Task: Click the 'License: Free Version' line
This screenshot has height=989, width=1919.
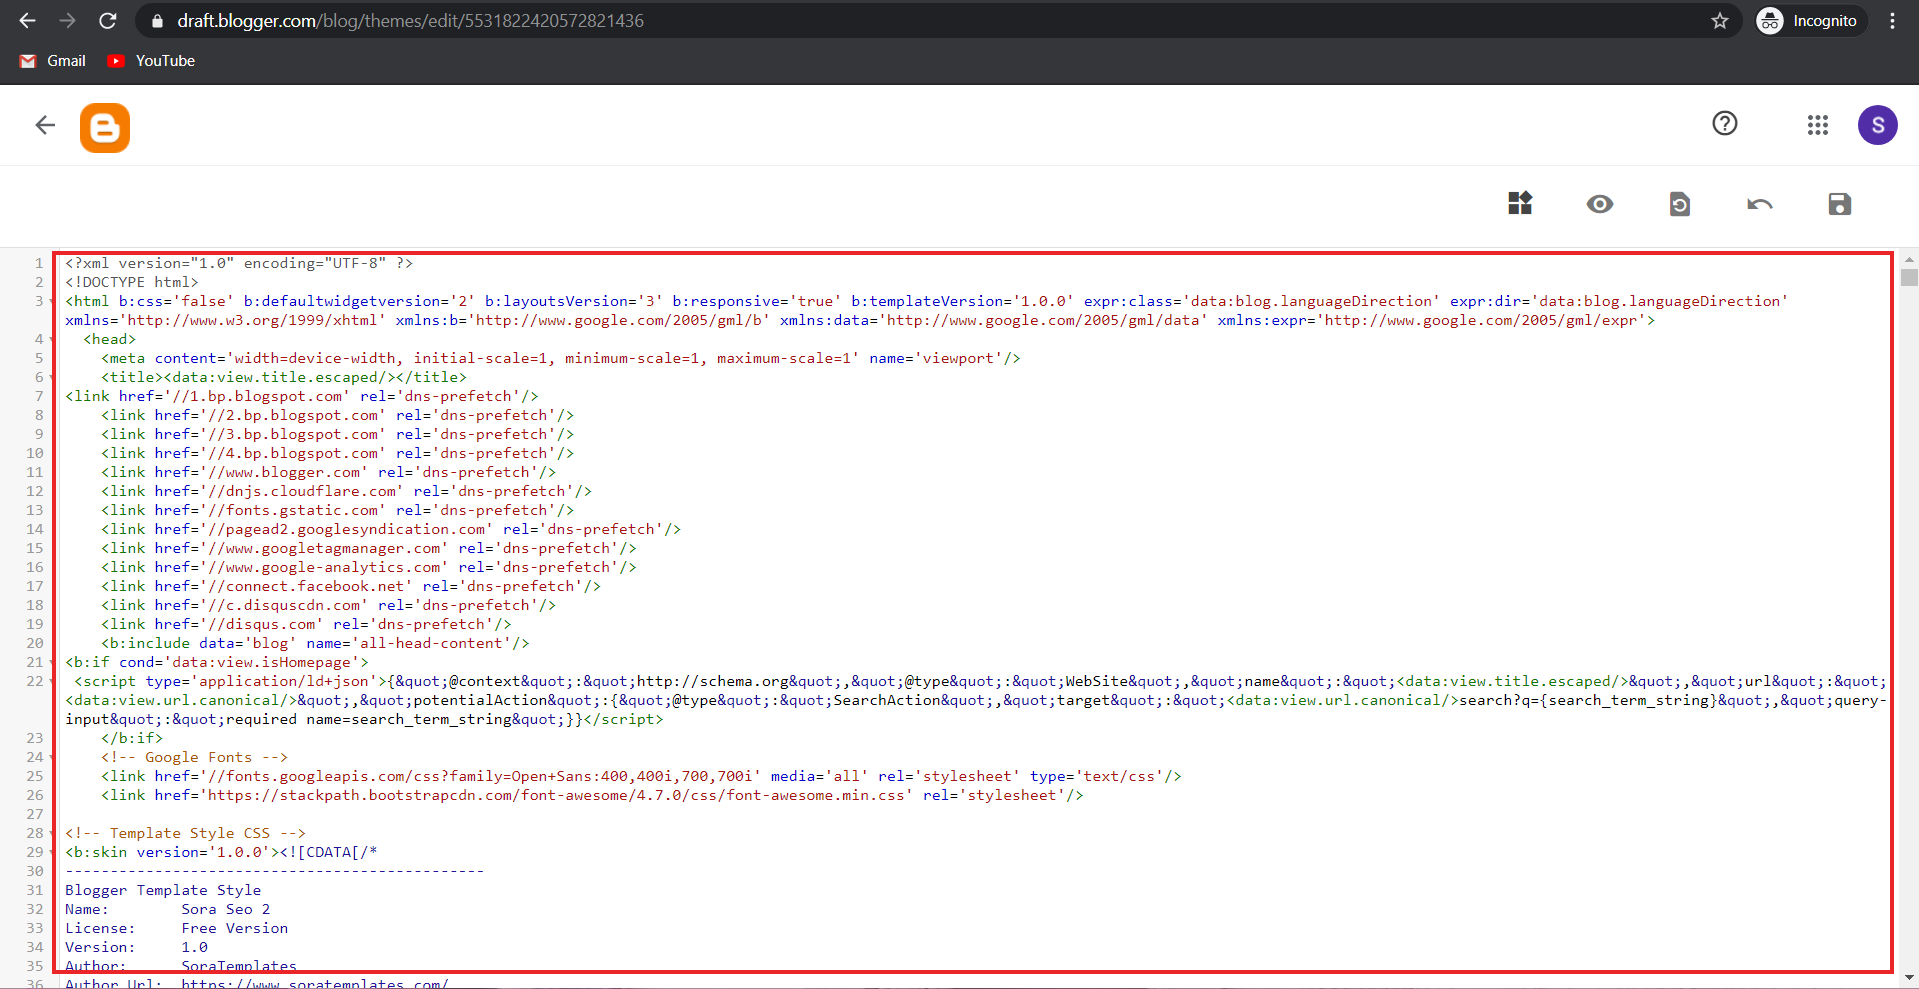Action: [x=177, y=928]
